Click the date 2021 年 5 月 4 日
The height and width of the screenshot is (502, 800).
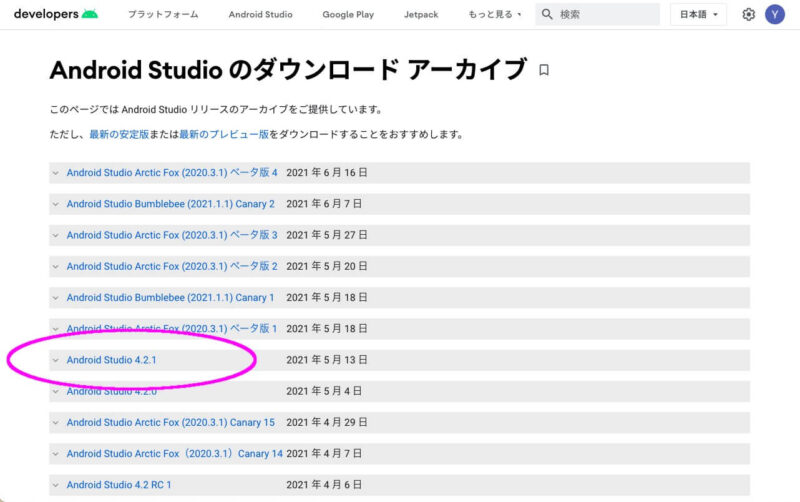point(324,391)
